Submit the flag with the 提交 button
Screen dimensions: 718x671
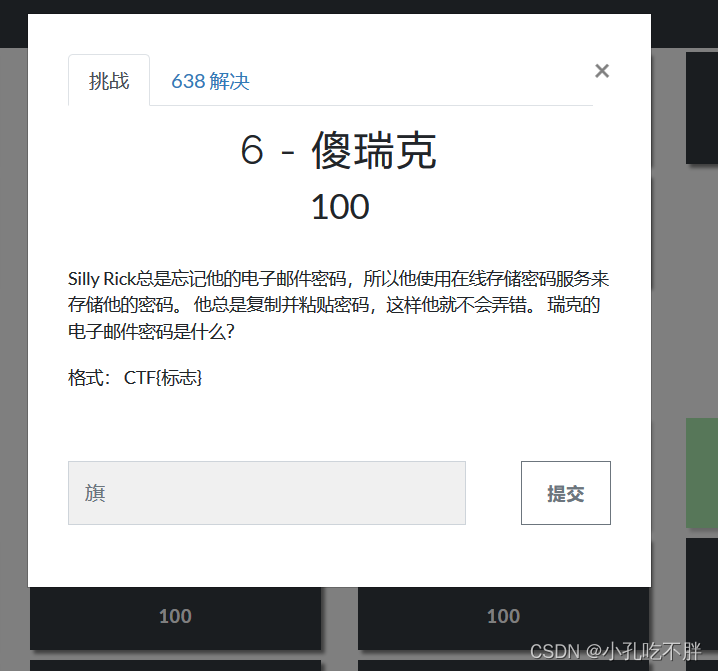click(x=566, y=493)
